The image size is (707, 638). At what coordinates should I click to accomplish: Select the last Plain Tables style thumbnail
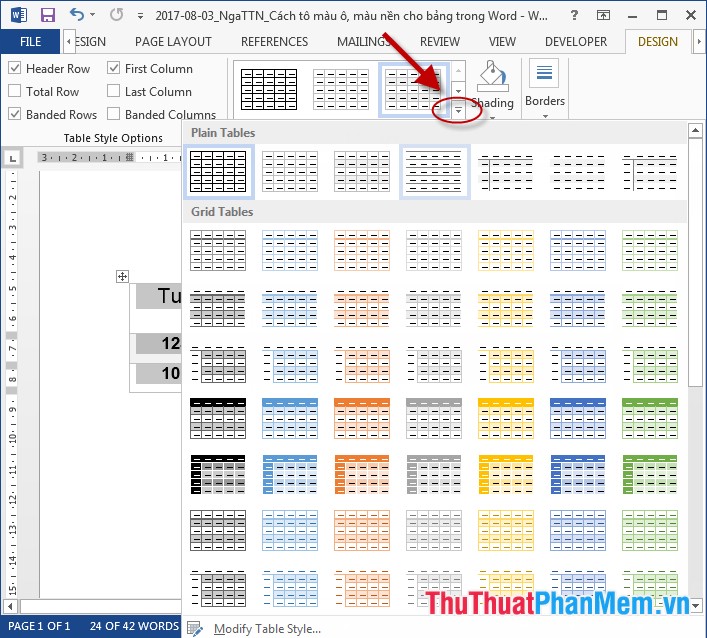[x=650, y=172]
